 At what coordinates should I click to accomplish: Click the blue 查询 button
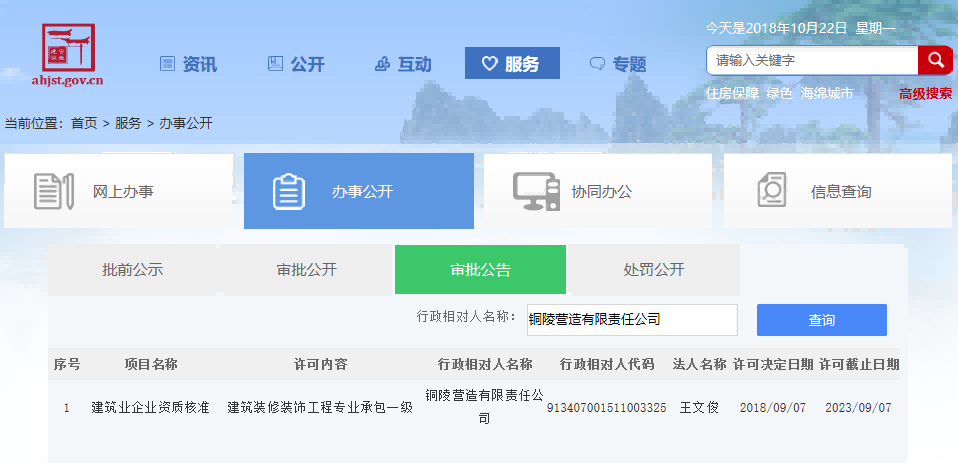[822, 320]
